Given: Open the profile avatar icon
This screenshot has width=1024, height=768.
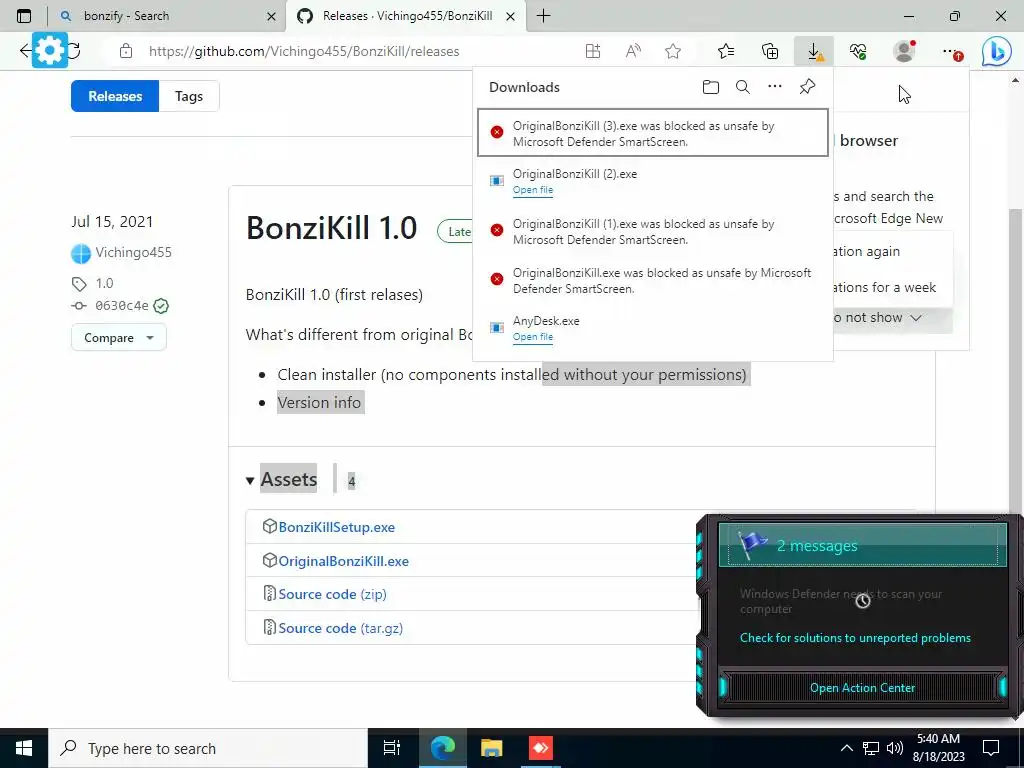Looking at the screenshot, I should click(904, 51).
